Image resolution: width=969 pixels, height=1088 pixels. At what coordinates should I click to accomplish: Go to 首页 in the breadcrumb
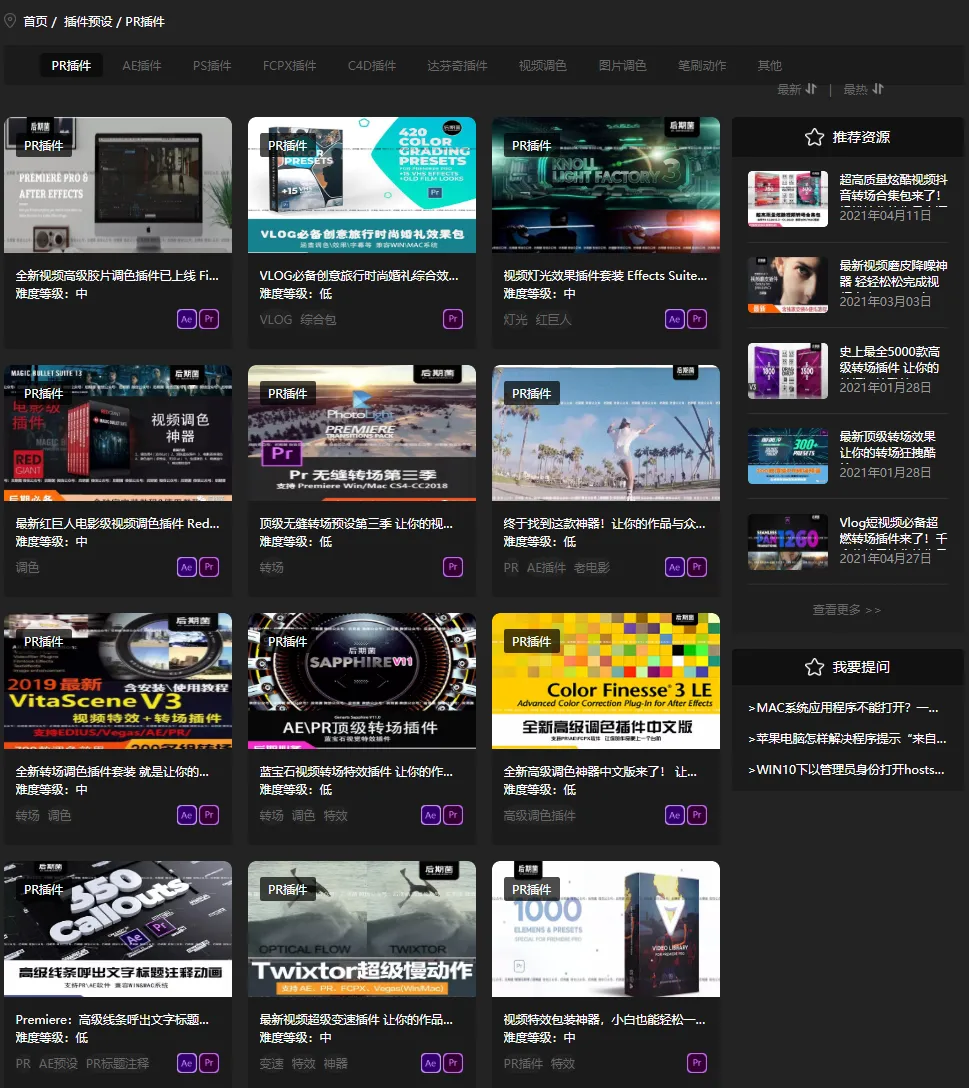[x=35, y=22]
